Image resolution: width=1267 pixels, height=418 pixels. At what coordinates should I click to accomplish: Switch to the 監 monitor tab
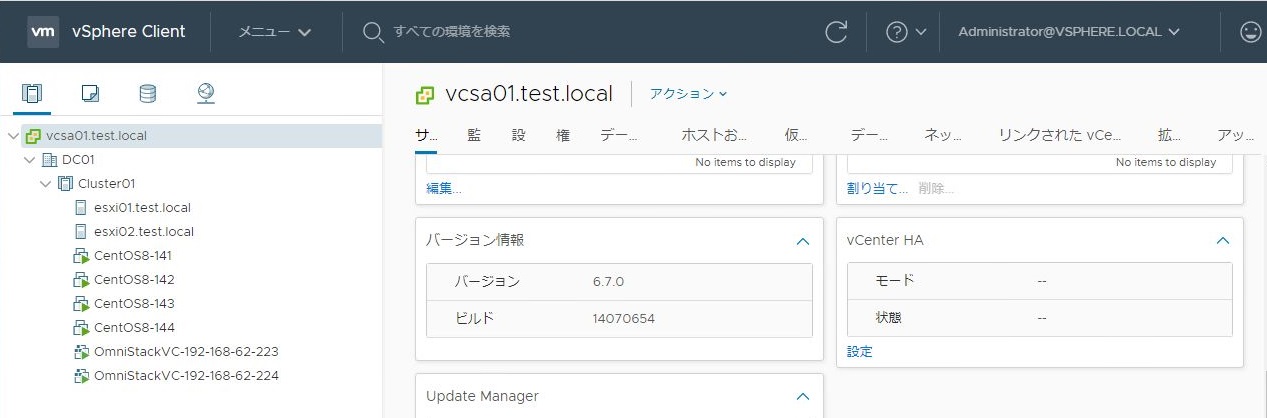[x=474, y=137]
